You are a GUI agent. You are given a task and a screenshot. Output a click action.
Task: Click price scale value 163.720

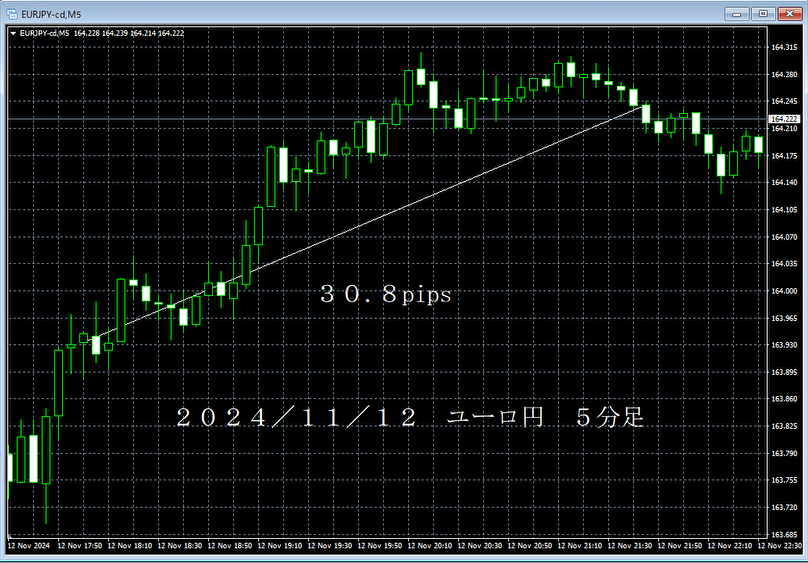784,507
